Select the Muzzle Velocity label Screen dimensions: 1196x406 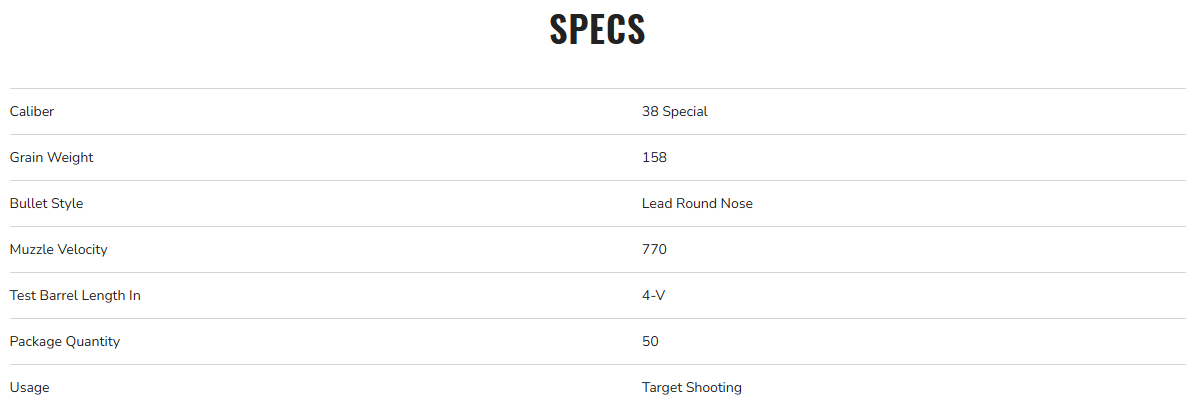[x=58, y=250]
